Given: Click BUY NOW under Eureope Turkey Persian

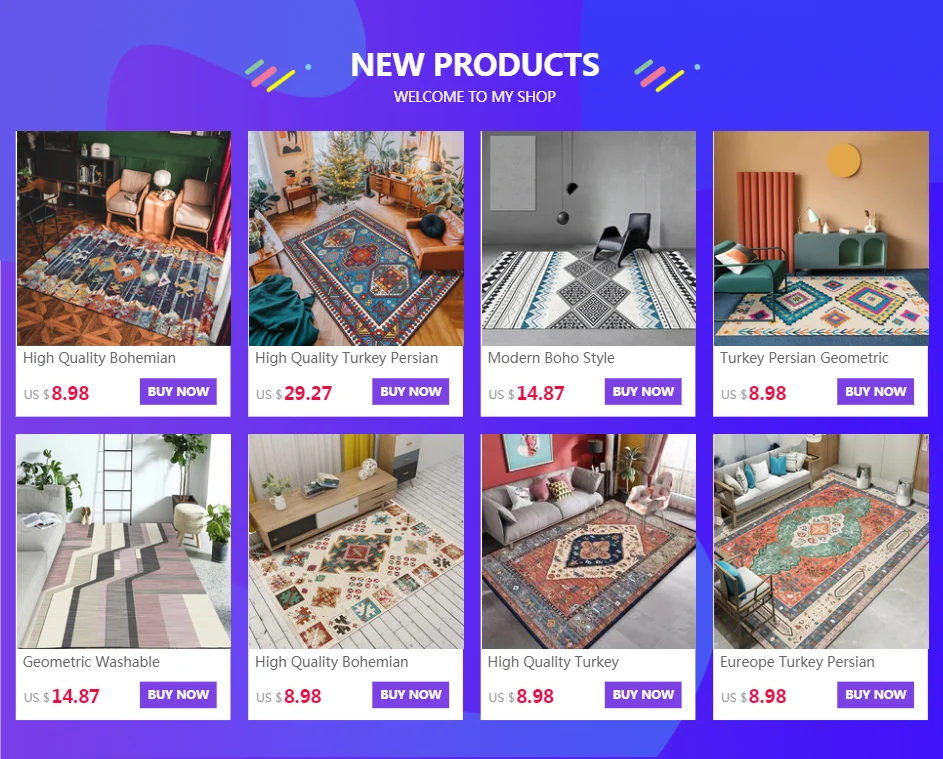Looking at the screenshot, I should tap(875, 695).
